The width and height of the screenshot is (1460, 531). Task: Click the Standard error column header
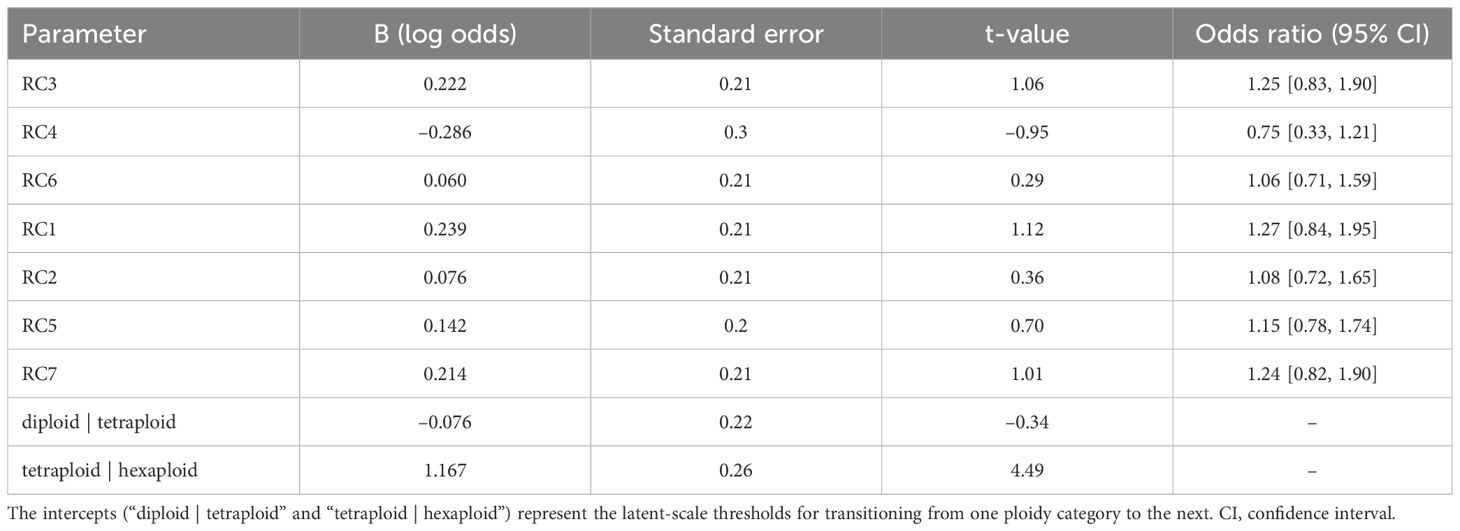coord(735,34)
